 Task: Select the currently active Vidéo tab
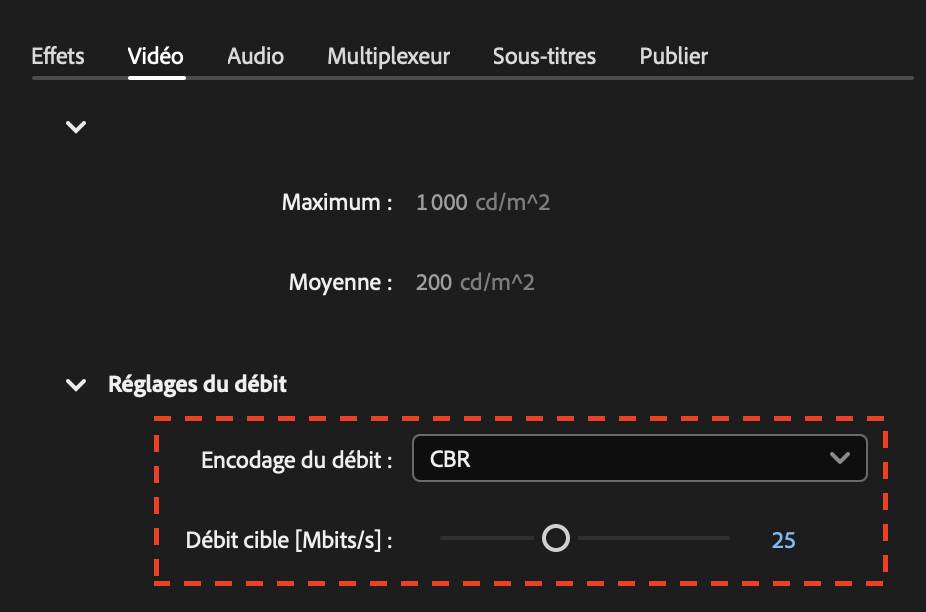156,56
